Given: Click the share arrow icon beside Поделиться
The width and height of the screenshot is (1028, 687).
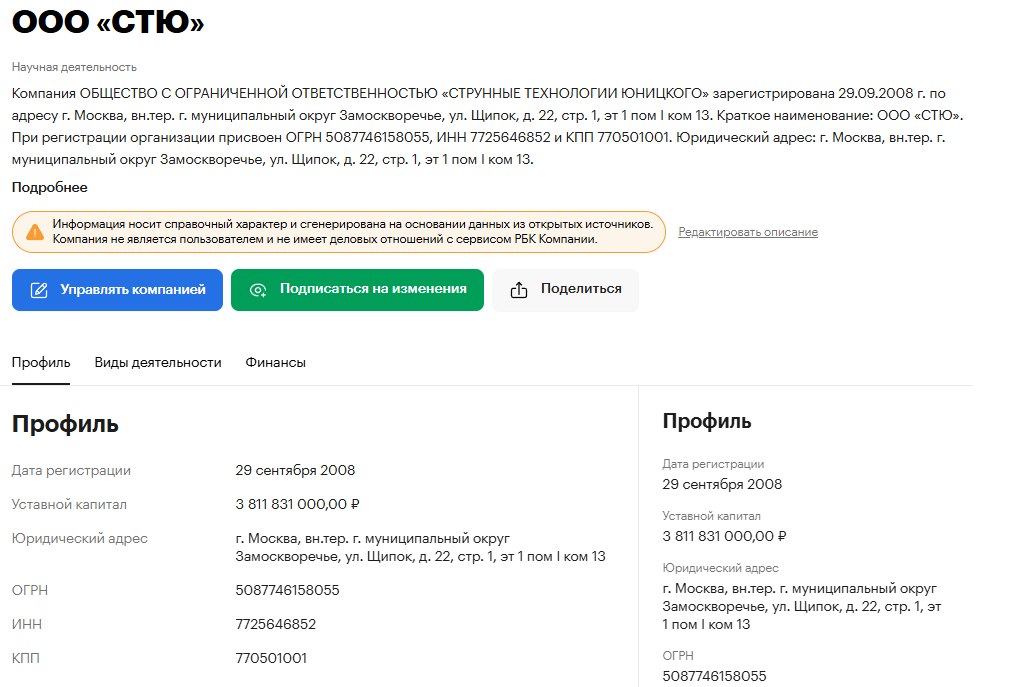Looking at the screenshot, I should (518, 290).
